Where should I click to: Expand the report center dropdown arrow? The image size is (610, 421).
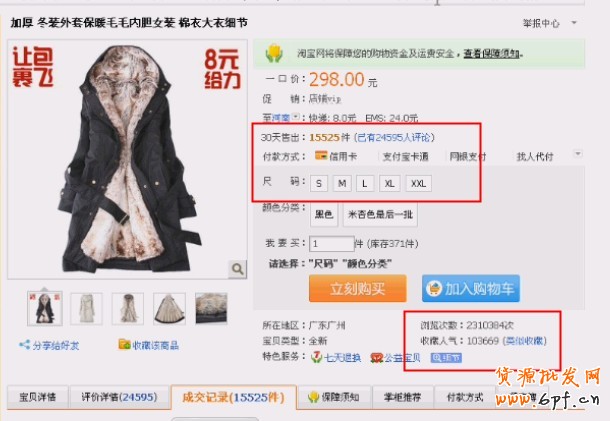574,23
